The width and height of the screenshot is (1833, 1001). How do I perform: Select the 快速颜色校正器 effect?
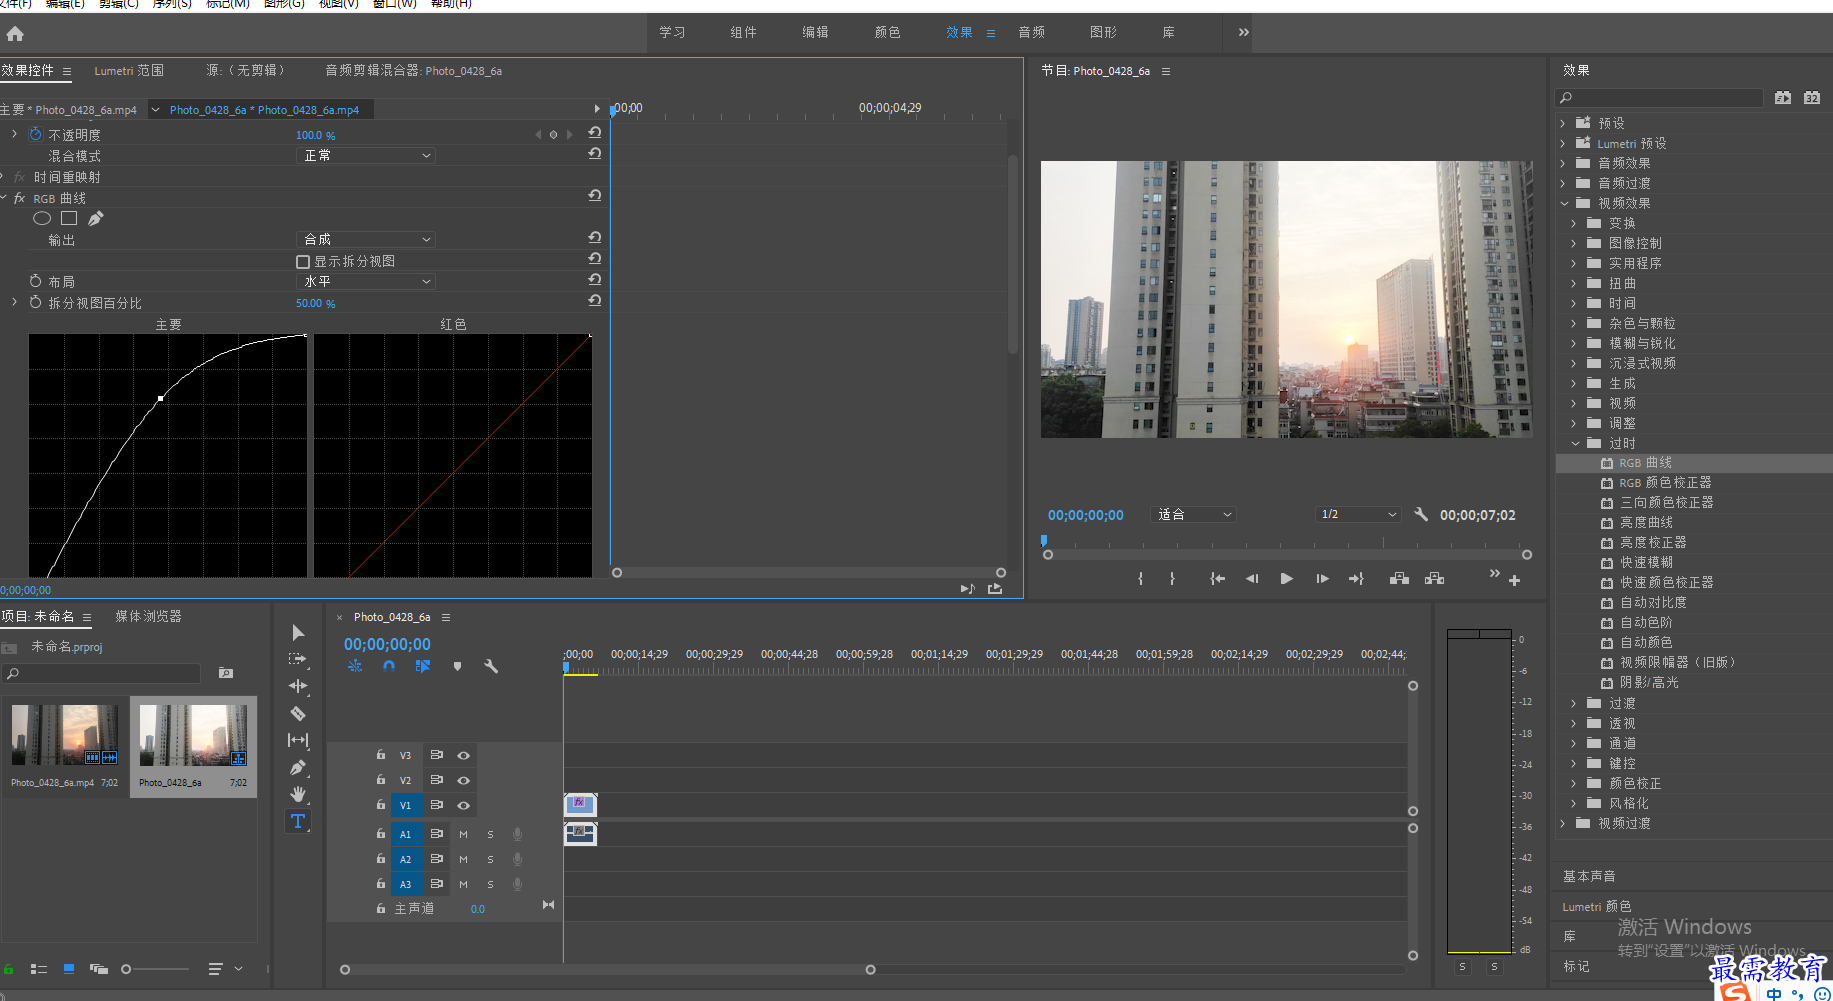tap(1667, 582)
